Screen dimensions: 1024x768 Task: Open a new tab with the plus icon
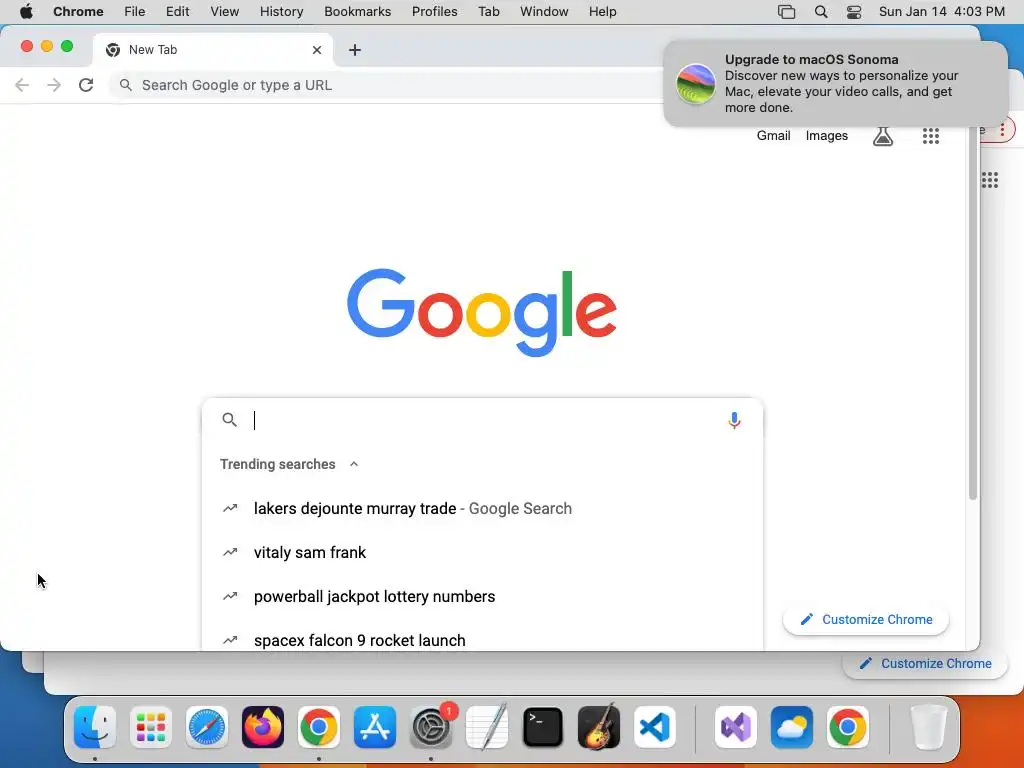point(355,50)
